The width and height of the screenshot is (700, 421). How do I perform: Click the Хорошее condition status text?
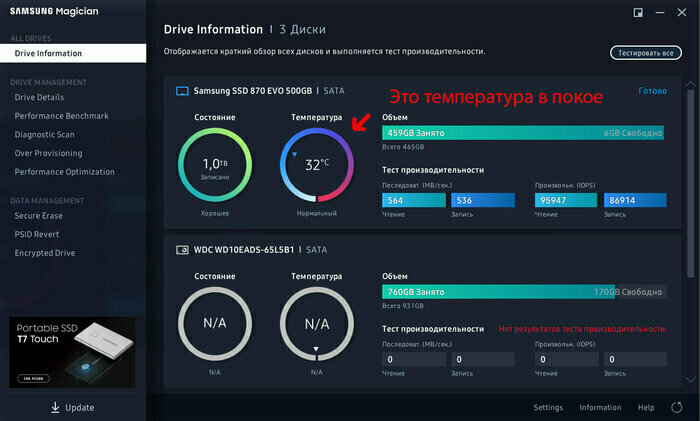[x=215, y=213]
